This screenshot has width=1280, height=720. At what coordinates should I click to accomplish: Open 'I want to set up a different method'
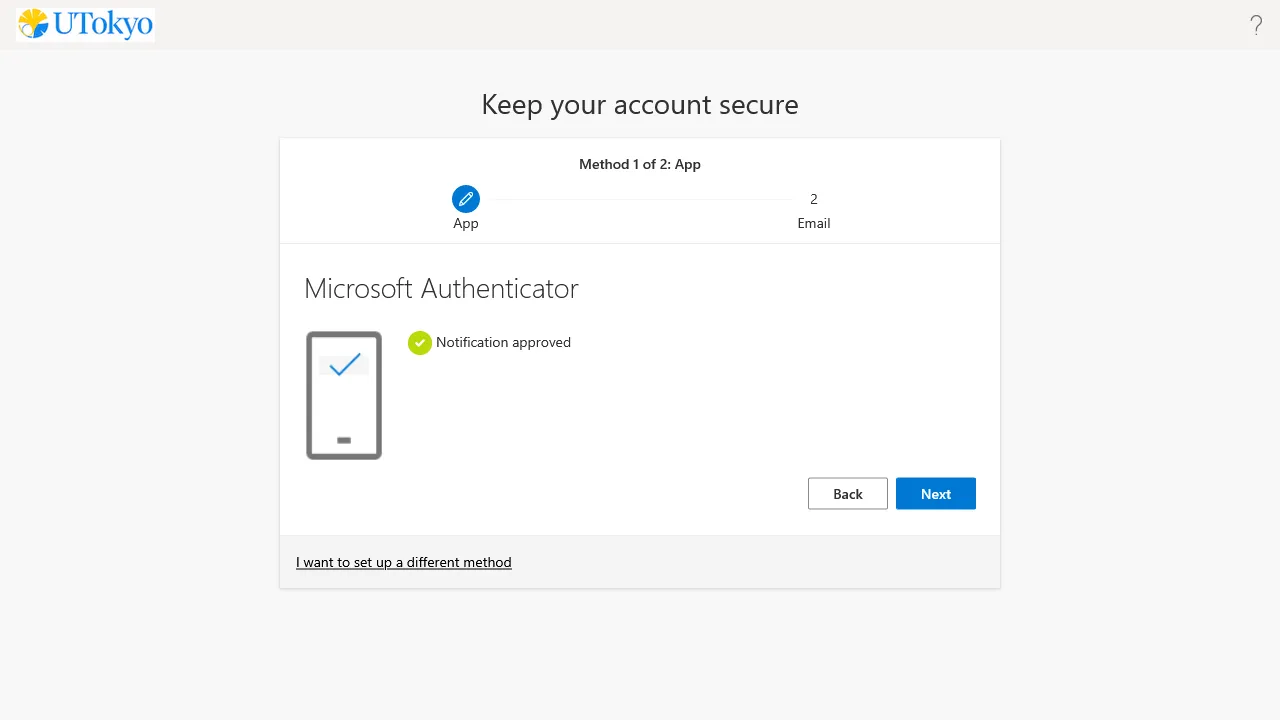point(404,563)
